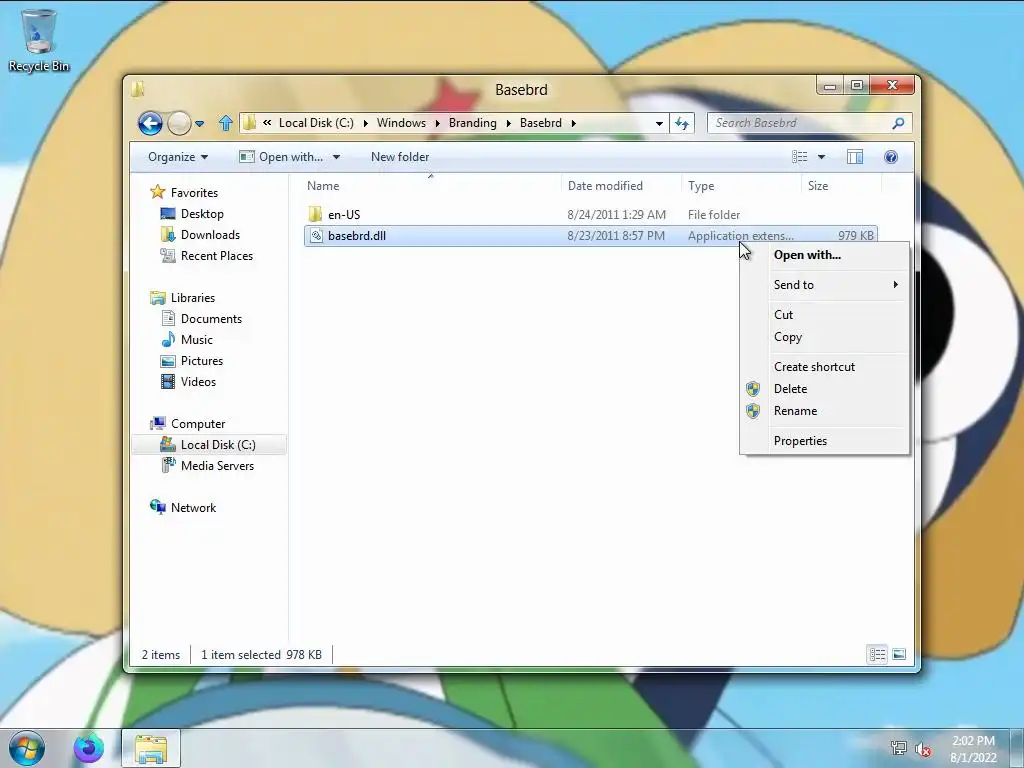1024x768 pixels.
Task: Click the Forward navigation arrow
Action: point(179,123)
